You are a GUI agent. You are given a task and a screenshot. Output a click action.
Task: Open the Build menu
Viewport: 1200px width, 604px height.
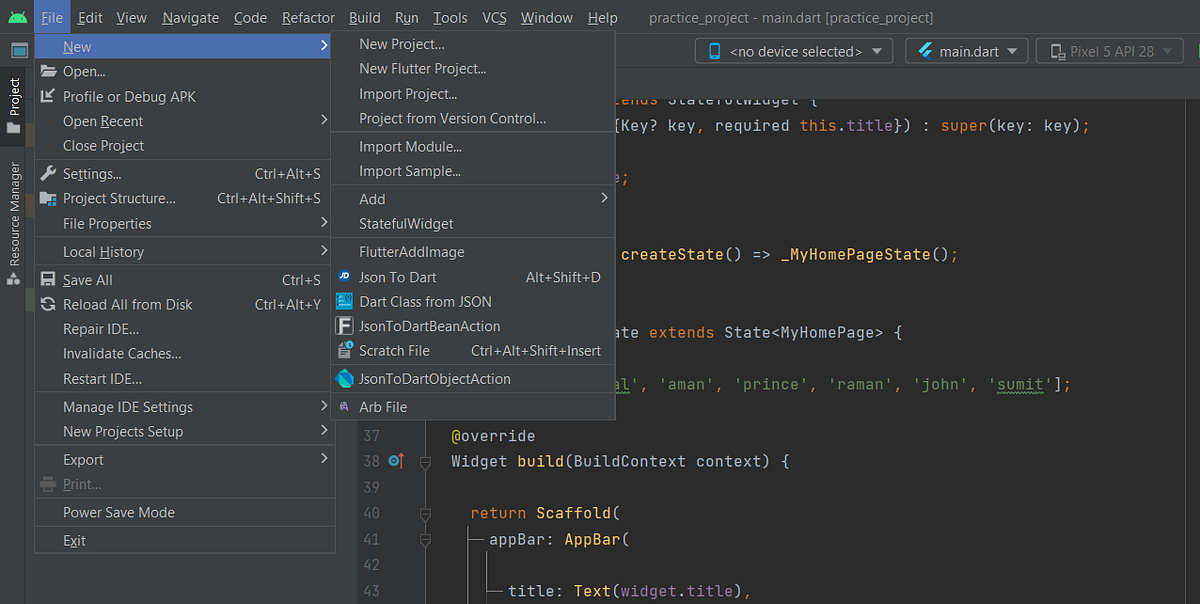[x=363, y=17]
